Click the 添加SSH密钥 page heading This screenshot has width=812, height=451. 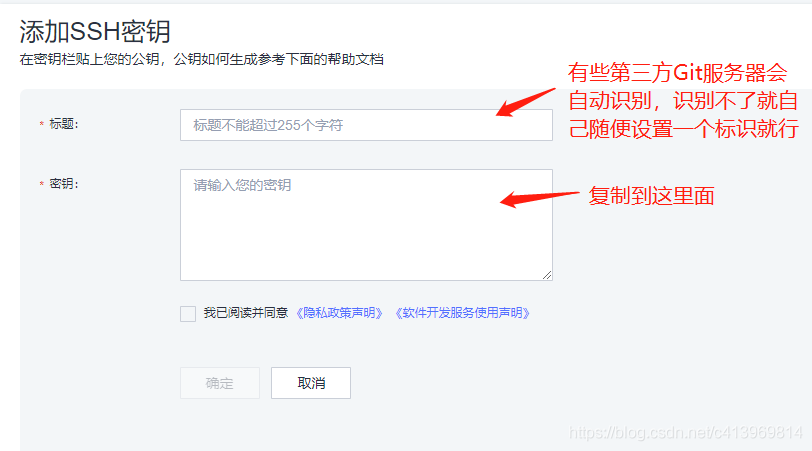click(95, 32)
